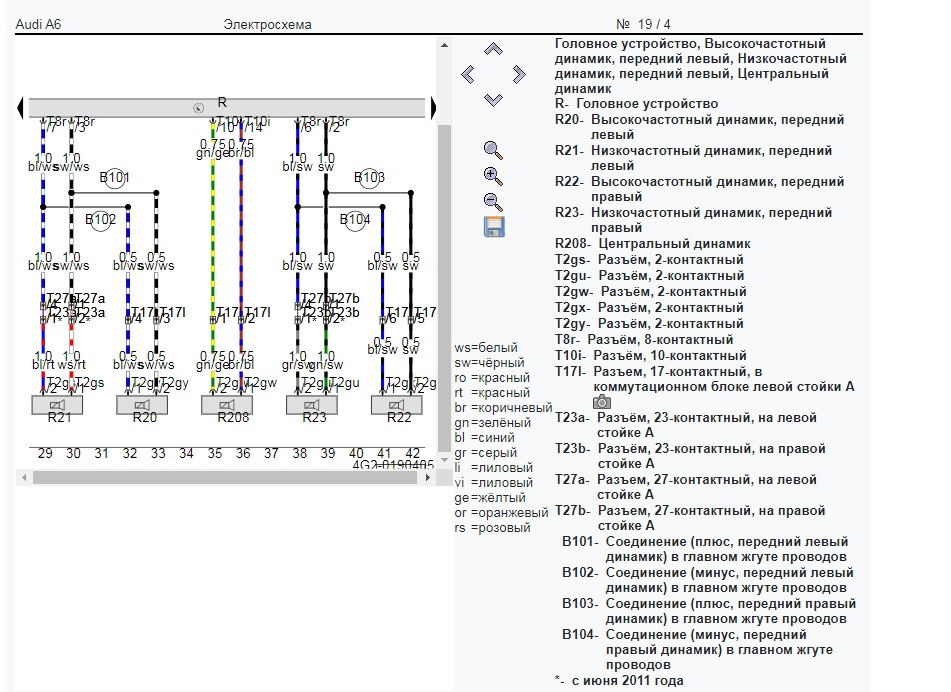Click the horizontal scrollbar left arrow
Viewport: 951px width, 692px height.
point(24,478)
